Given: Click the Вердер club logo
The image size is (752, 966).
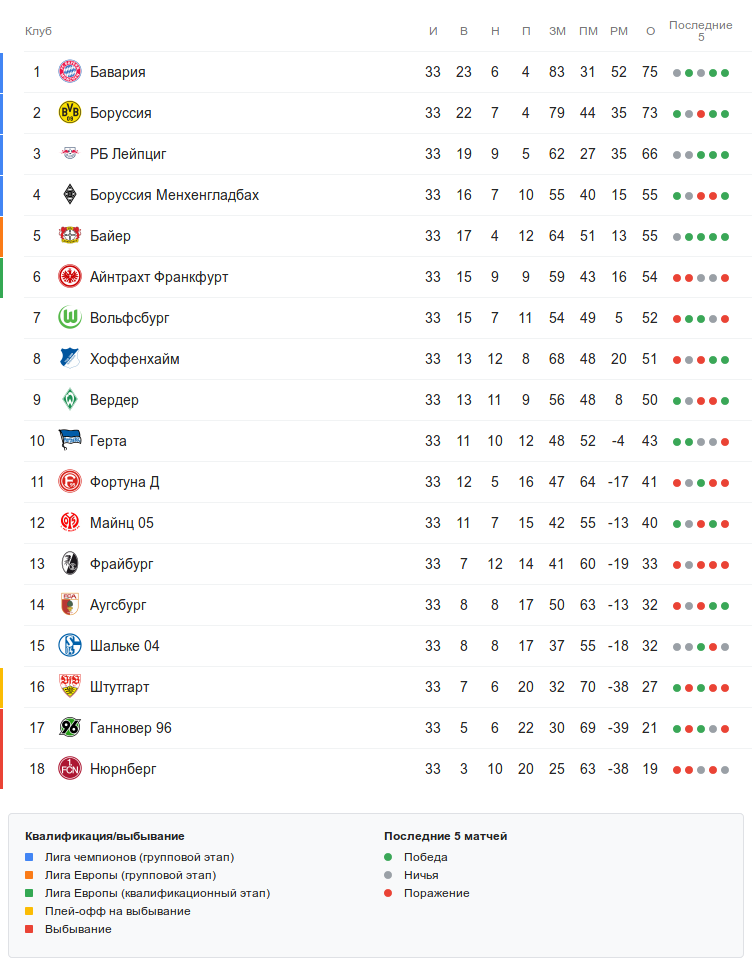Looking at the screenshot, I should point(70,400).
